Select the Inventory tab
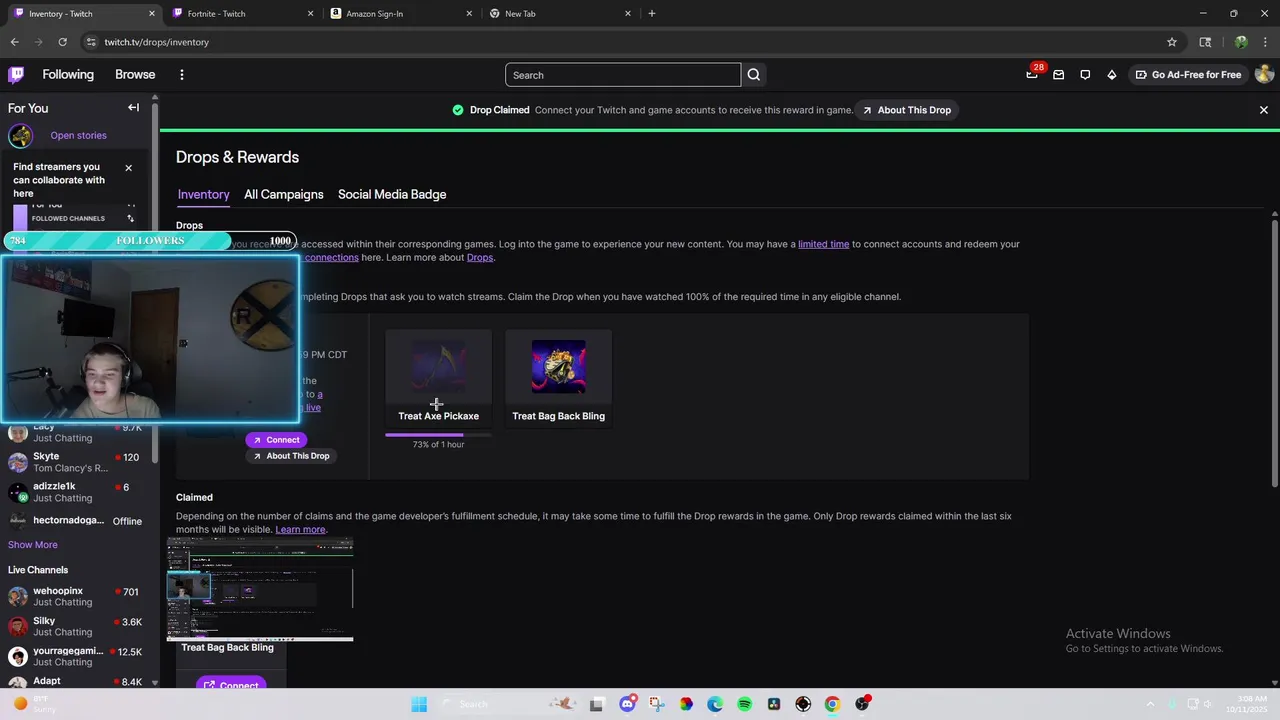The width and height of the screenshot is (1280, 720). click(203, 195)
